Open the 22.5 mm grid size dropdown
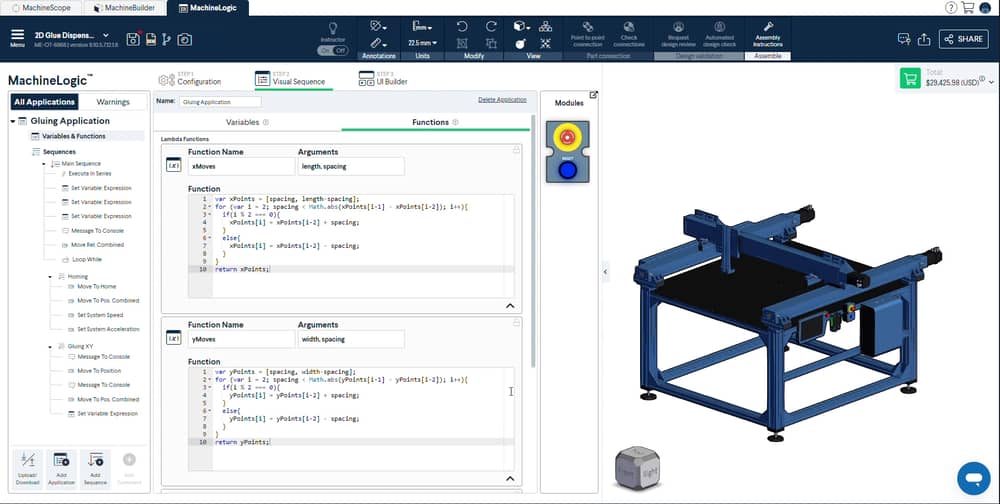Screen dimensions: 1000x504 point(422,43)
